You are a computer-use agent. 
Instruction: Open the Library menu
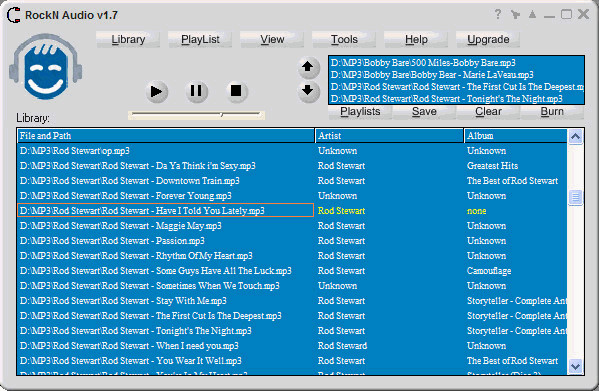[x=128, y=39]
